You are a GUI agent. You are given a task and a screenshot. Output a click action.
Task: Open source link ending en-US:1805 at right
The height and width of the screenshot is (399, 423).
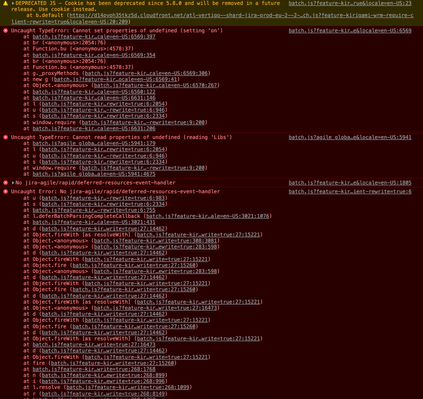point(350,183)
